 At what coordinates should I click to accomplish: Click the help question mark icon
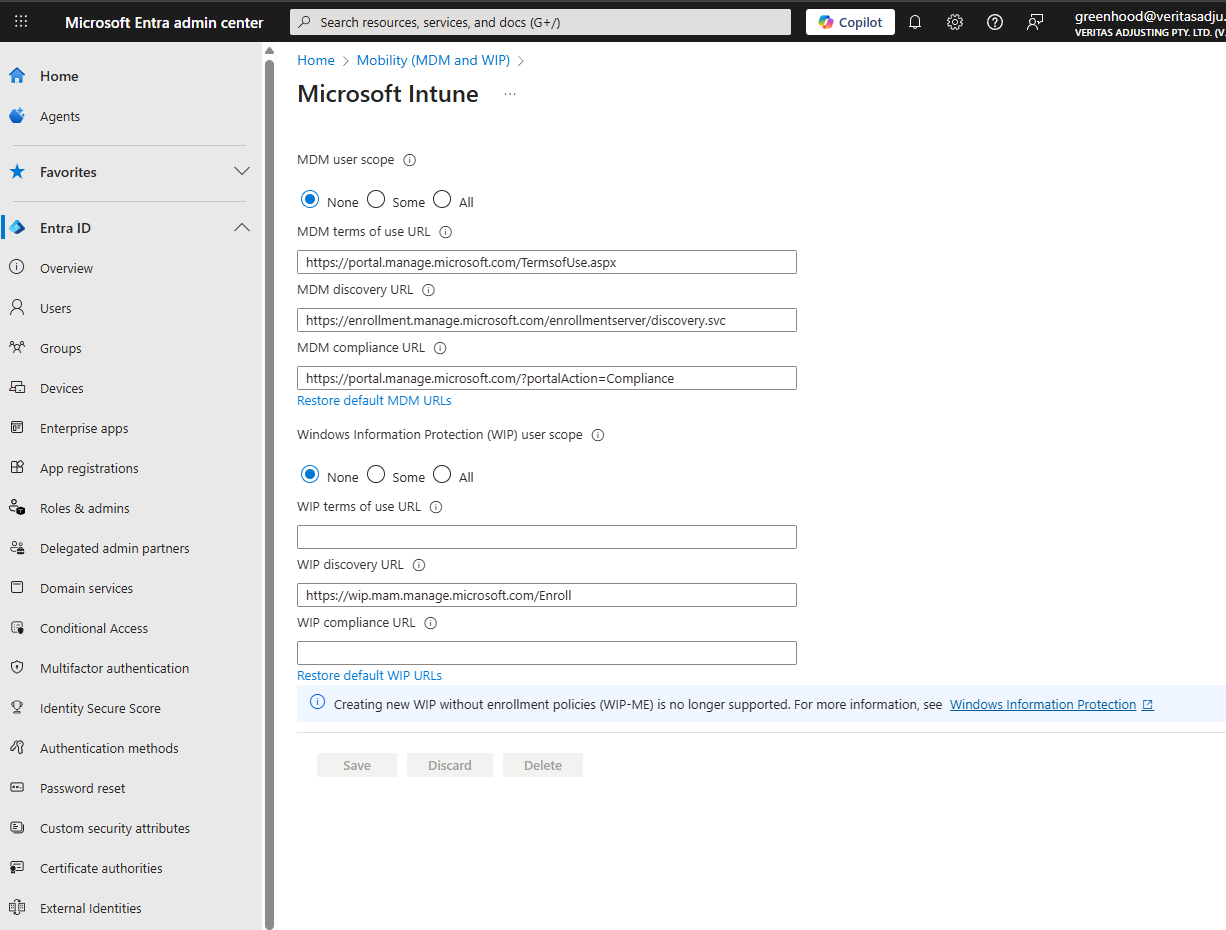pos(995,22)
